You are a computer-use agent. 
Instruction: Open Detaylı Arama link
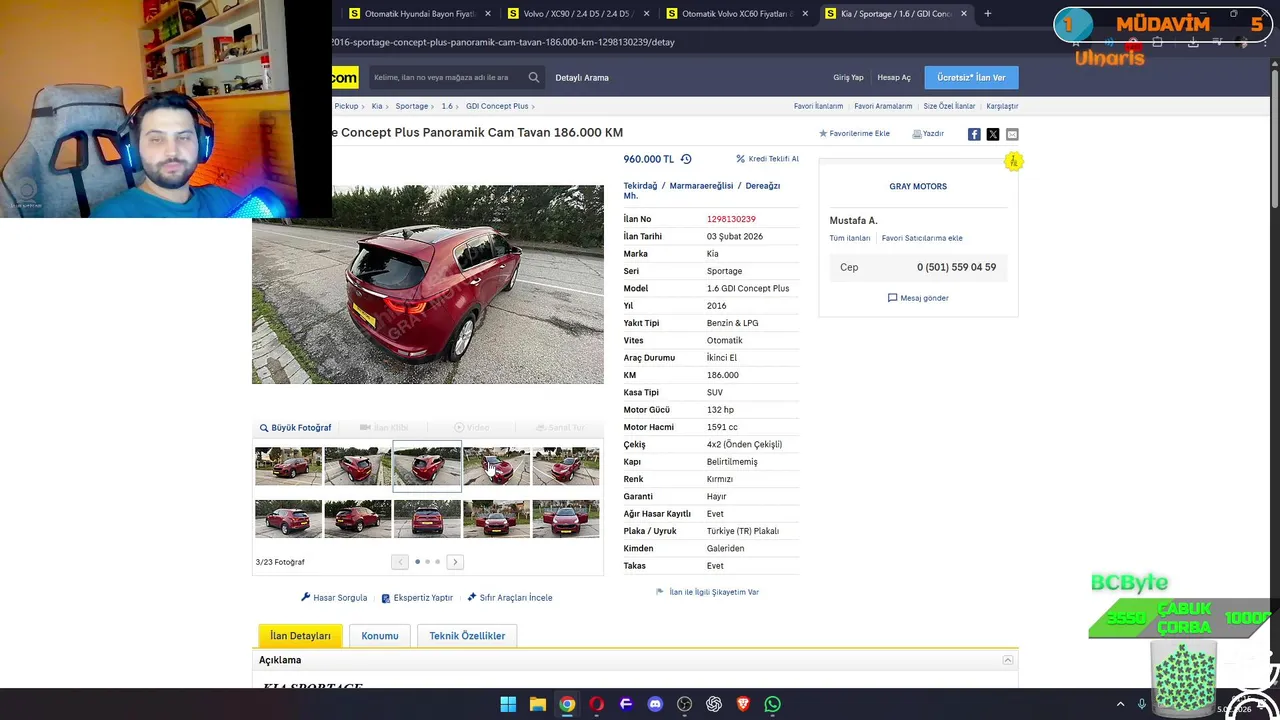(582, 77)
